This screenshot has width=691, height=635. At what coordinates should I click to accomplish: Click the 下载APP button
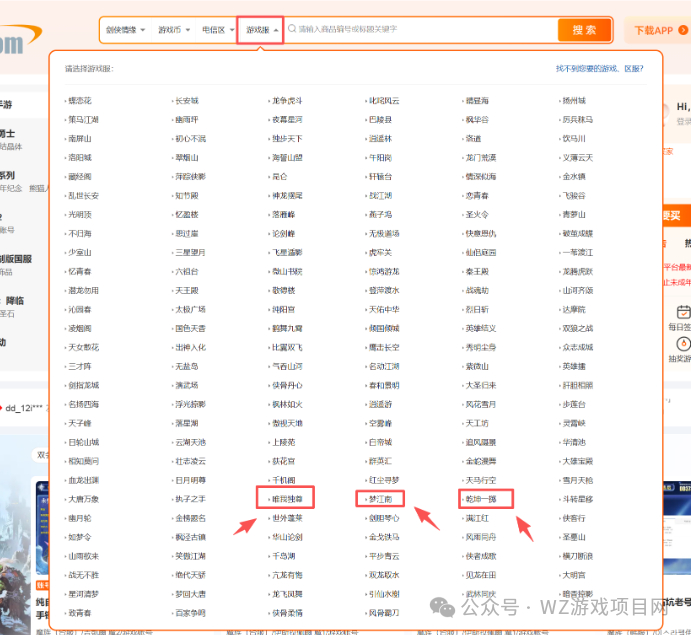coord(660,30)
